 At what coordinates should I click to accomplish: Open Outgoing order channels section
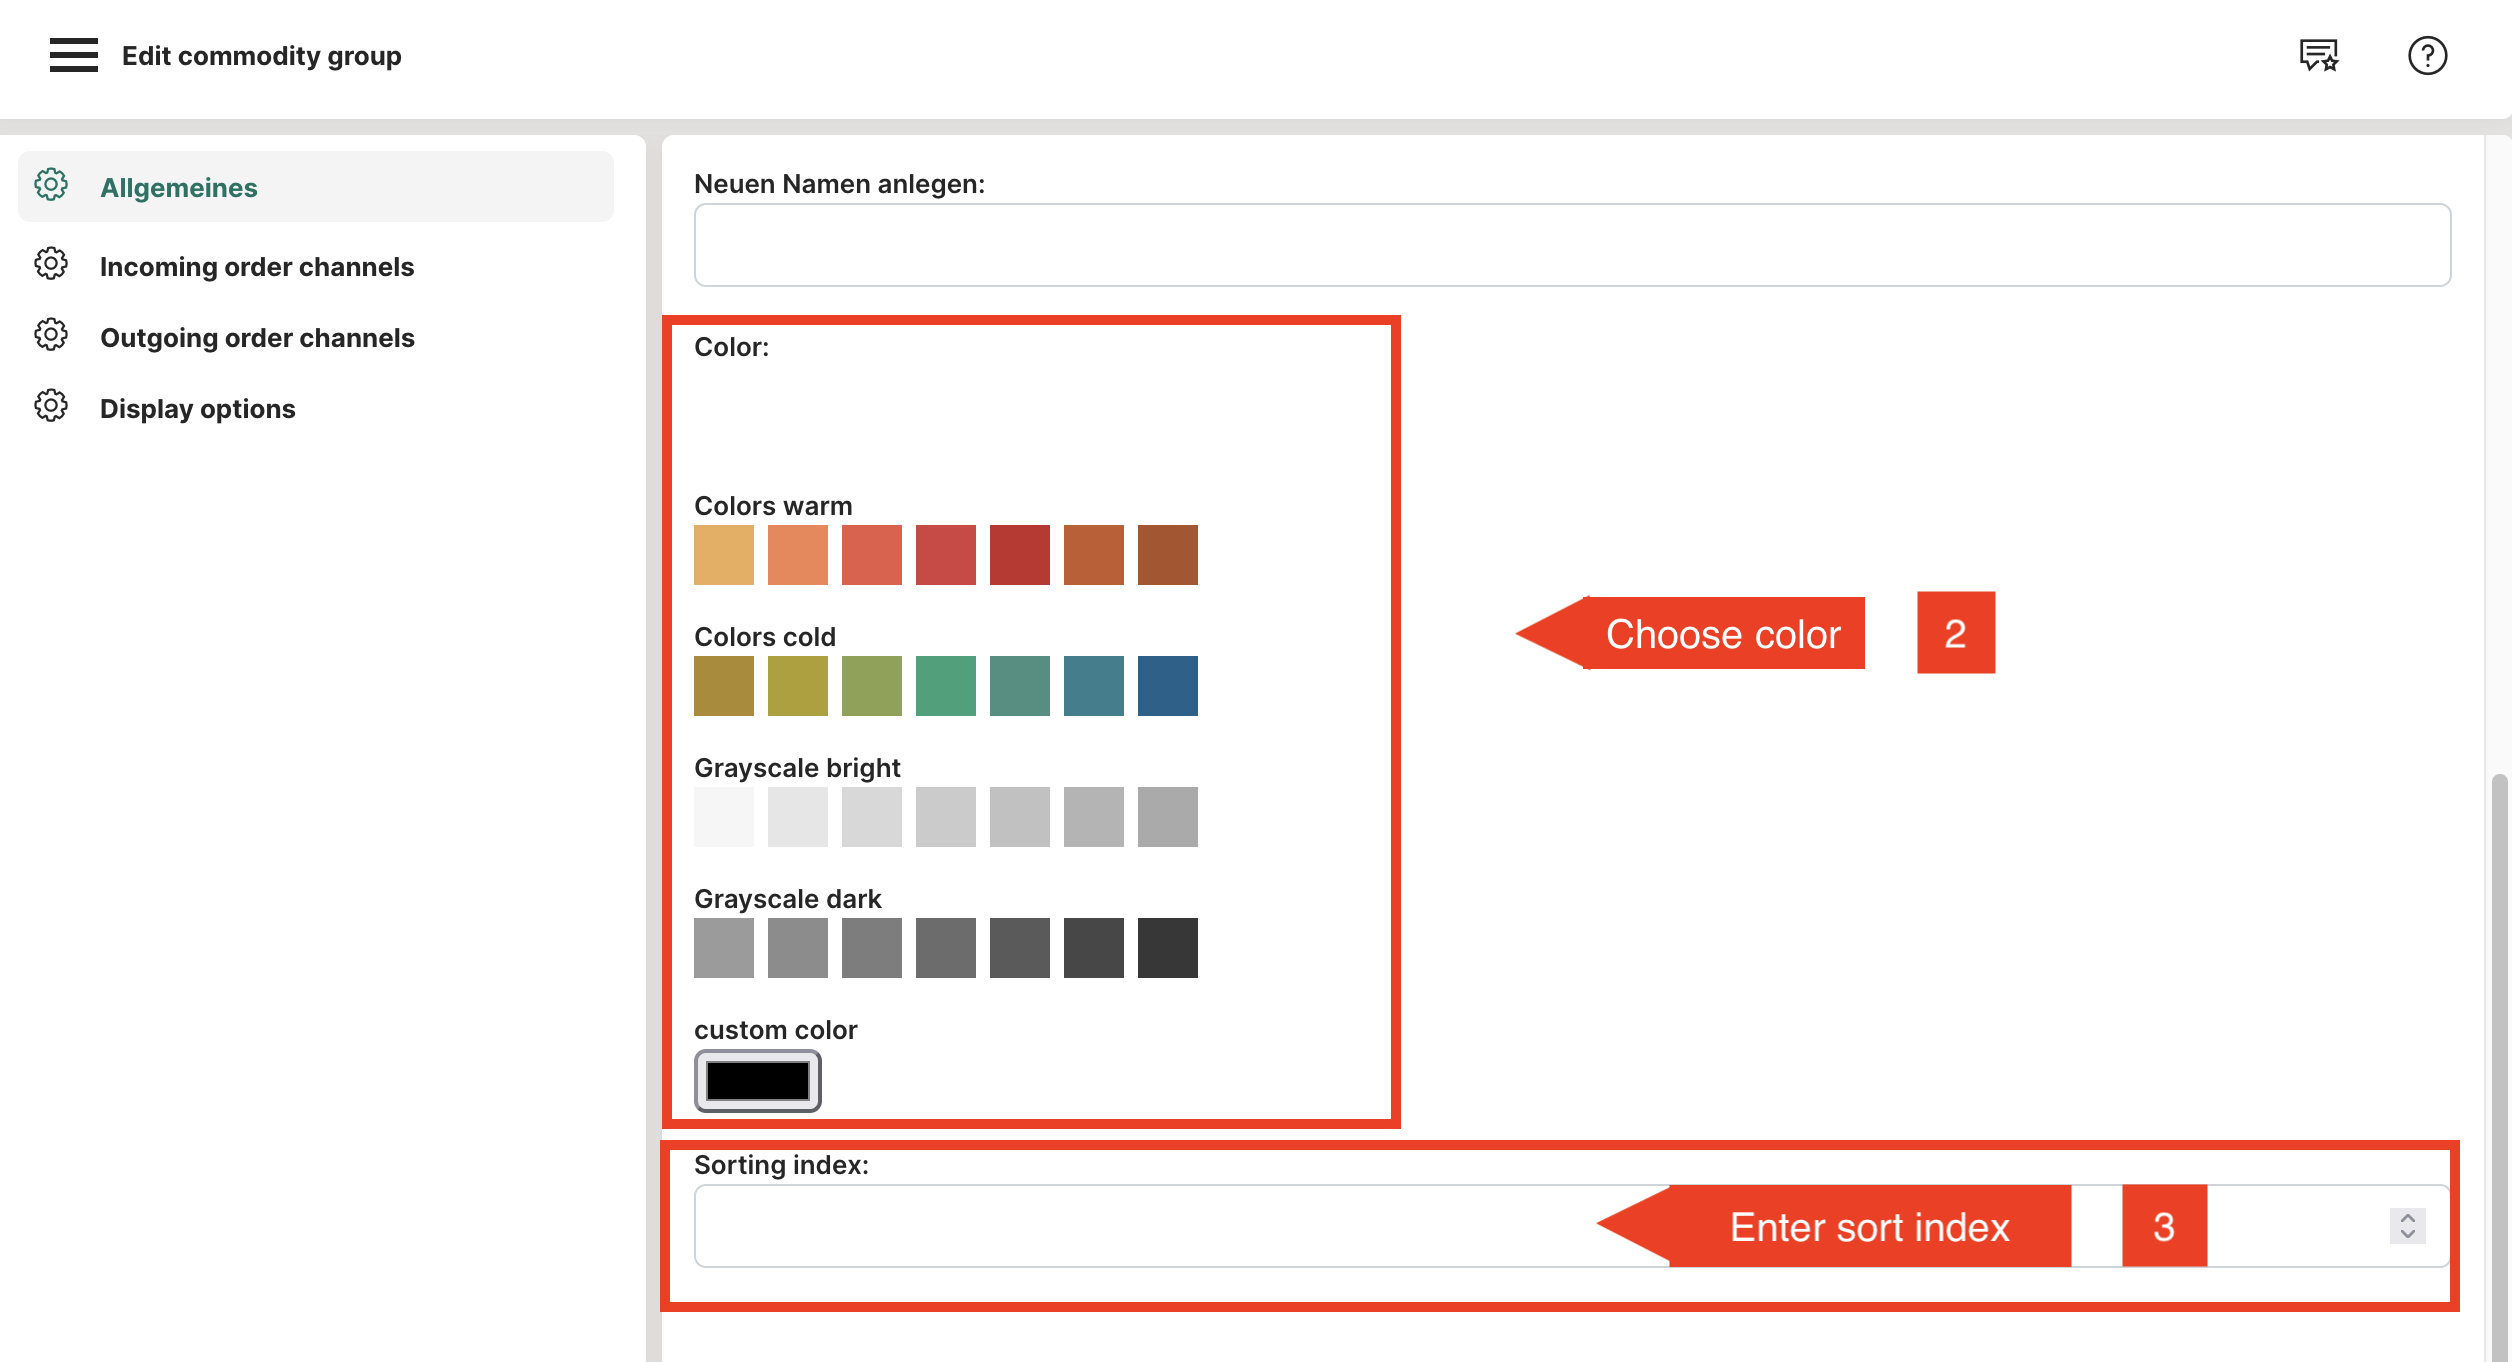(x=257, y=338)
